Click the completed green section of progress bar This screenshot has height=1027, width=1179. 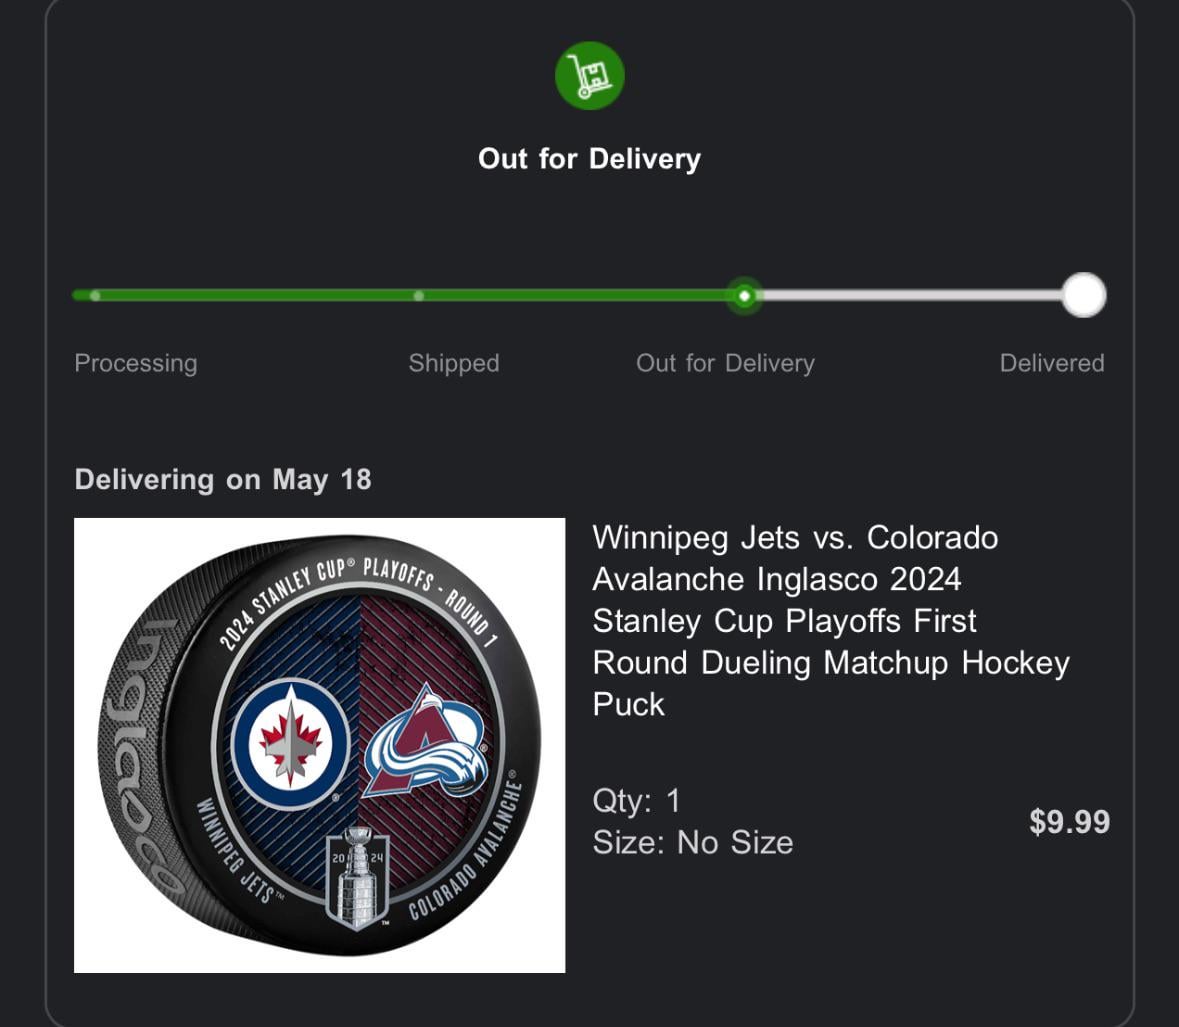point(580,296)
